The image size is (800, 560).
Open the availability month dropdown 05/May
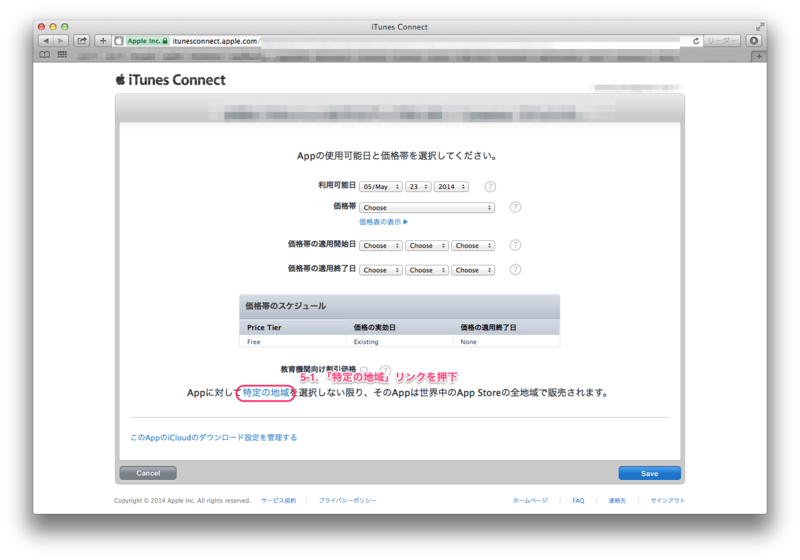(x=381, y=187)
